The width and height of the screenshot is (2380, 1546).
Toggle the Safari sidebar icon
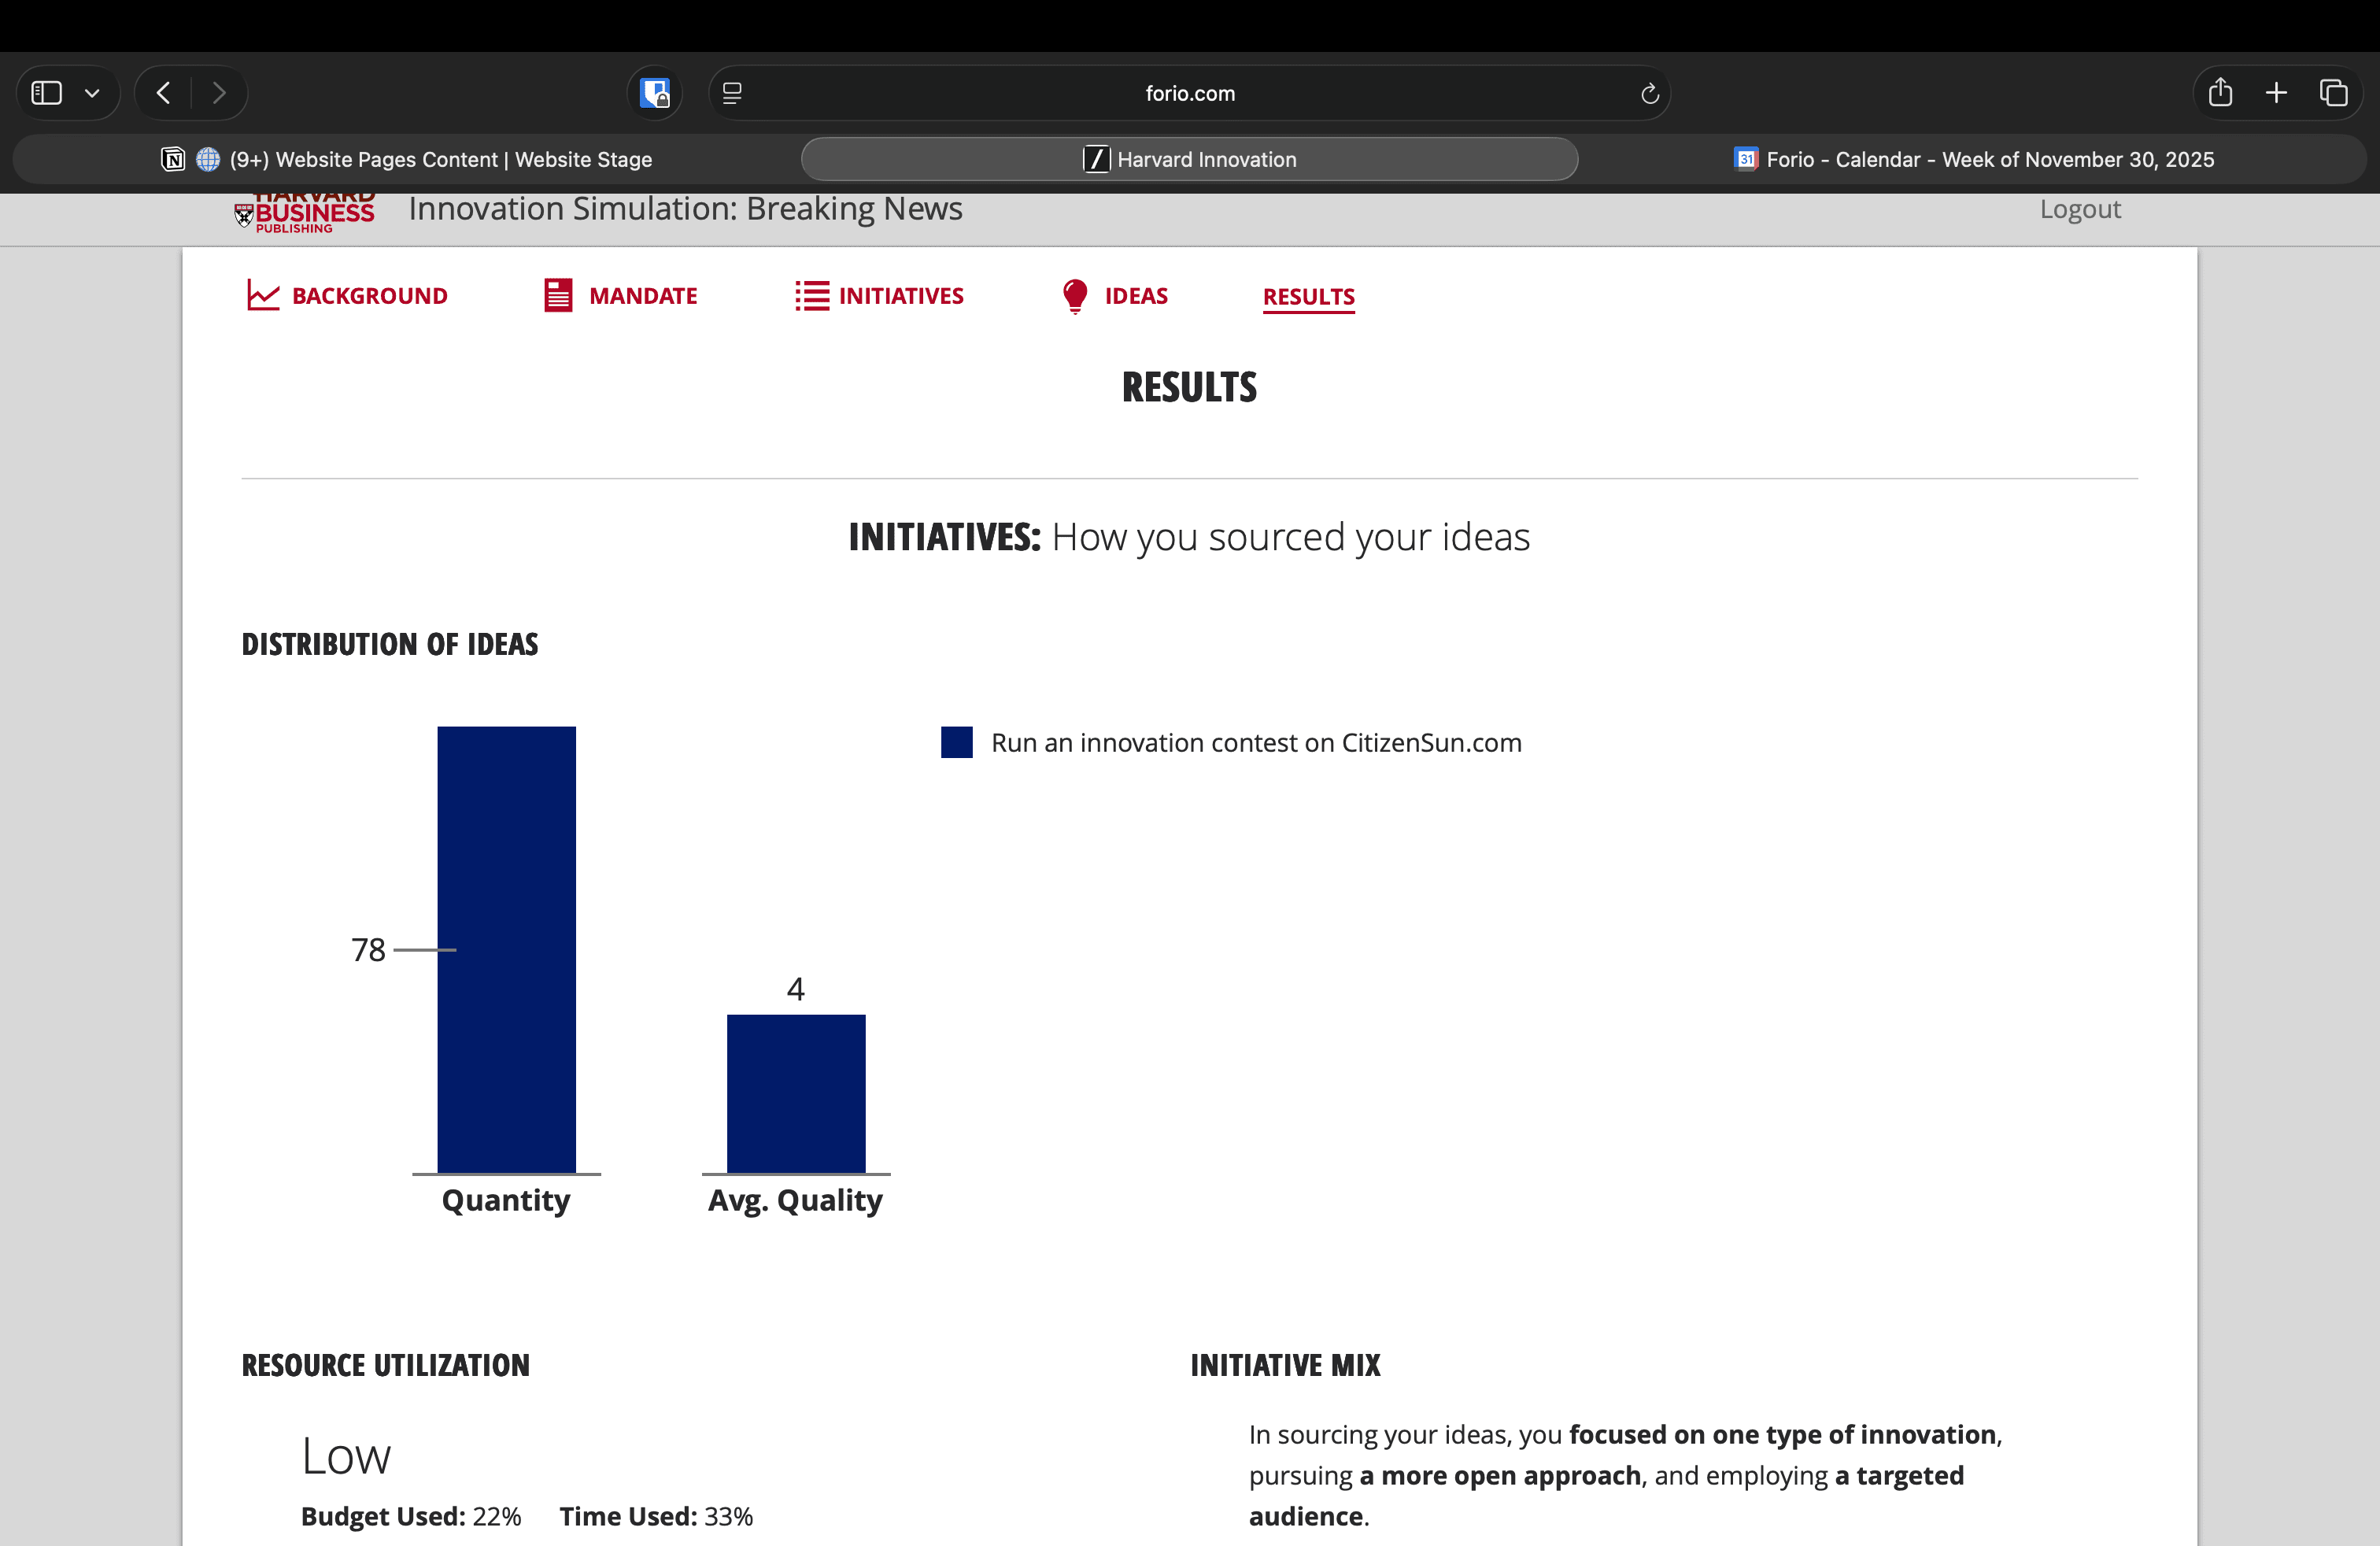pyautogui.click(x=47, y=93)
